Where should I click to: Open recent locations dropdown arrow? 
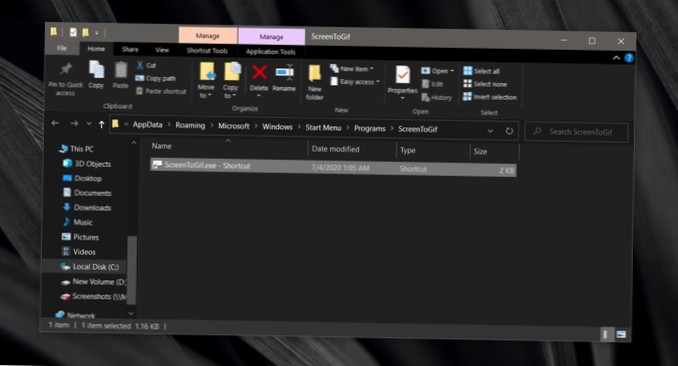point(89,124)
